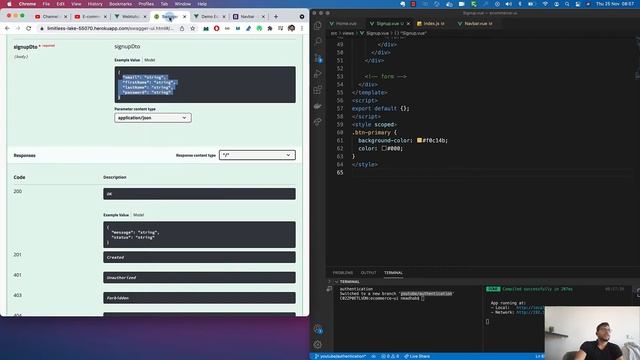
Task: Click the signupDto example JSON body
Action: coord(205,84)
